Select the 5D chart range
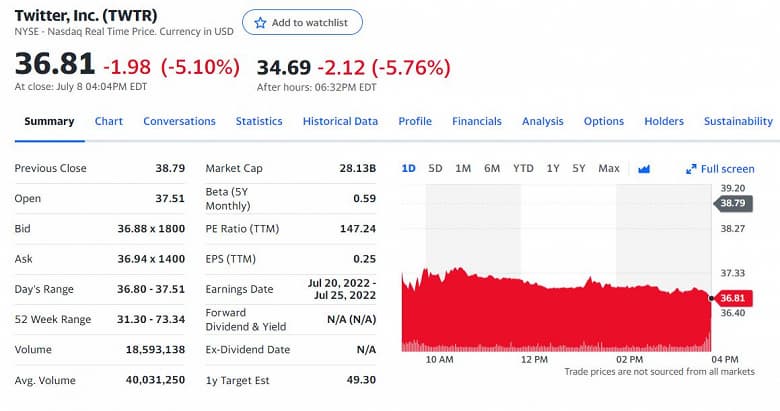This screenshot has height=411, width=780. [436, 168]
